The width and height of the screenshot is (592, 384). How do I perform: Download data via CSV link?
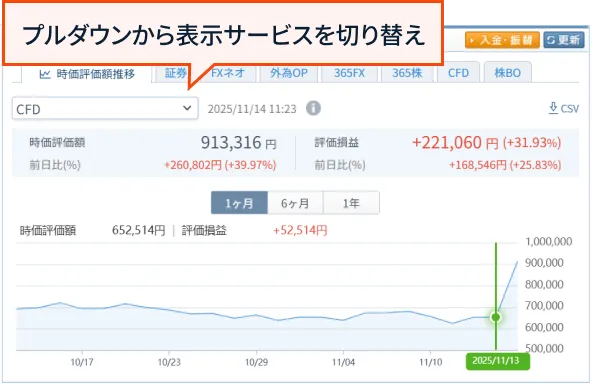[x=563, y=109]
